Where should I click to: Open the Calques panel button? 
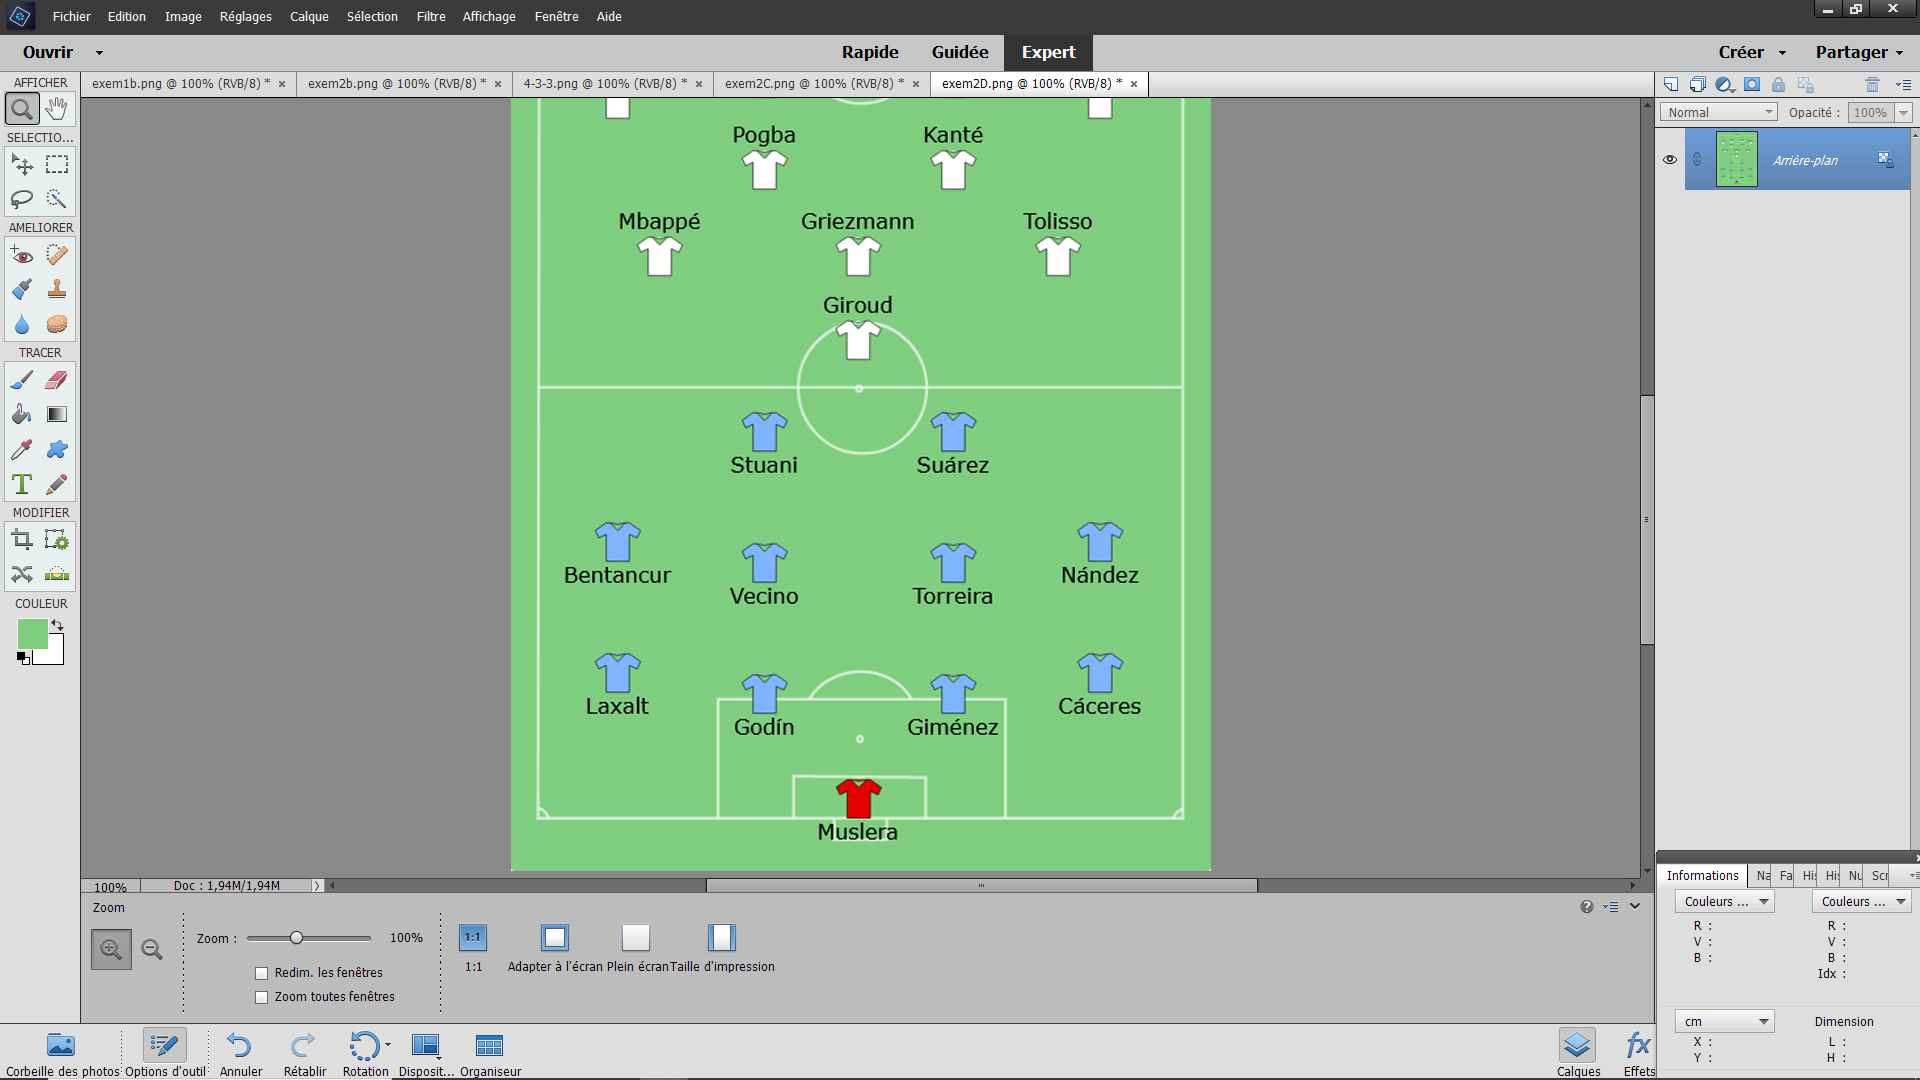click(1578, 1054)
